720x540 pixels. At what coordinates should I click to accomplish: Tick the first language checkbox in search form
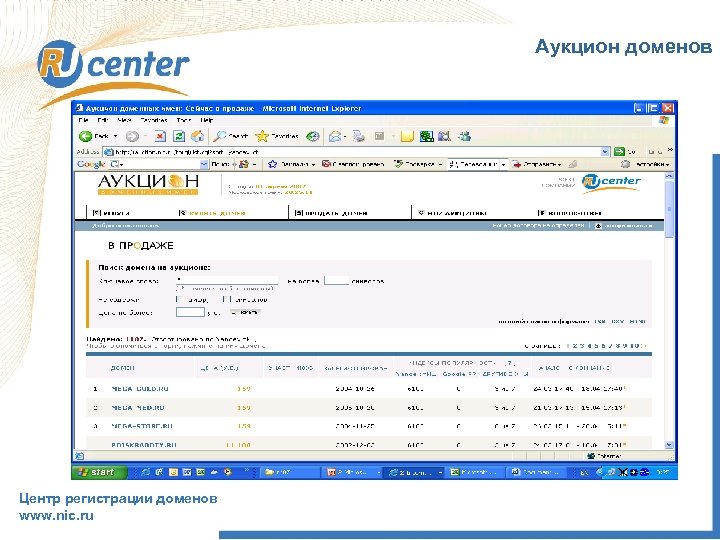[x=179, y=299]
